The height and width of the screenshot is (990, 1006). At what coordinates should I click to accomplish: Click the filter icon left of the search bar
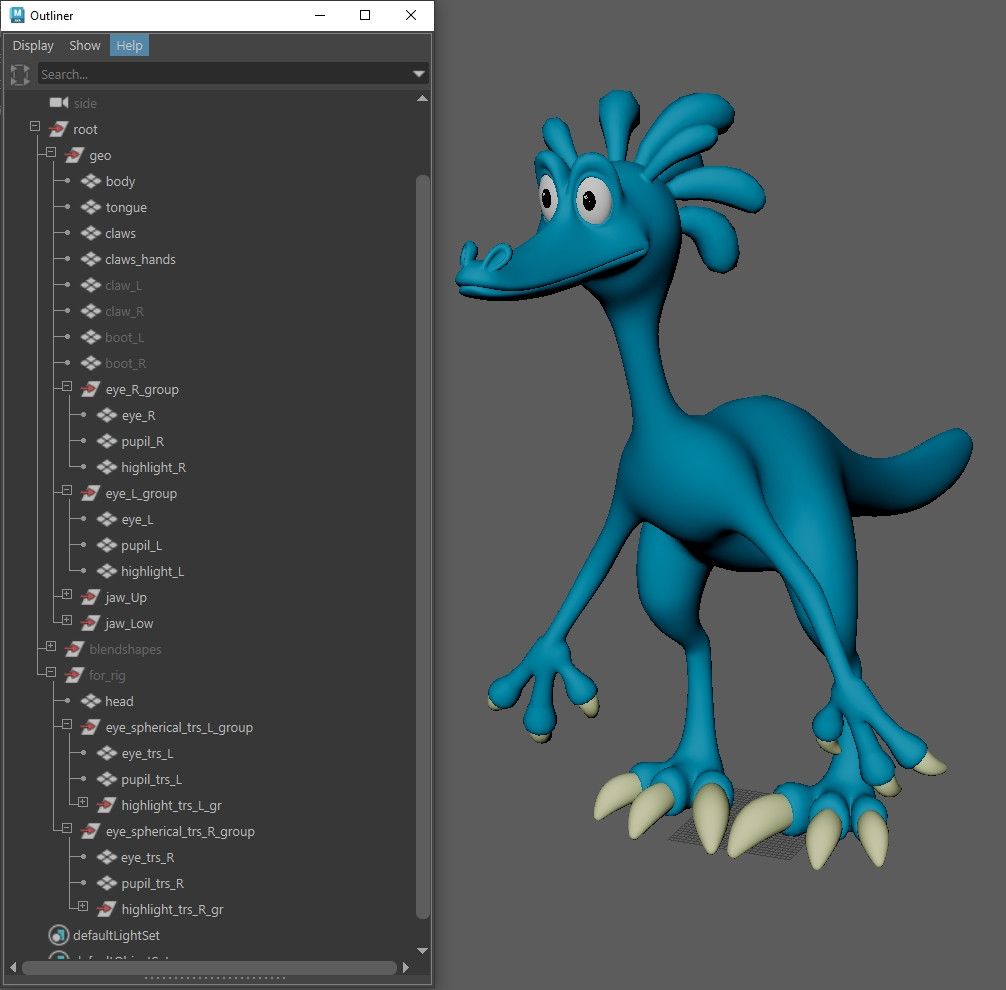pyautogui.click(x=19, y=74)
